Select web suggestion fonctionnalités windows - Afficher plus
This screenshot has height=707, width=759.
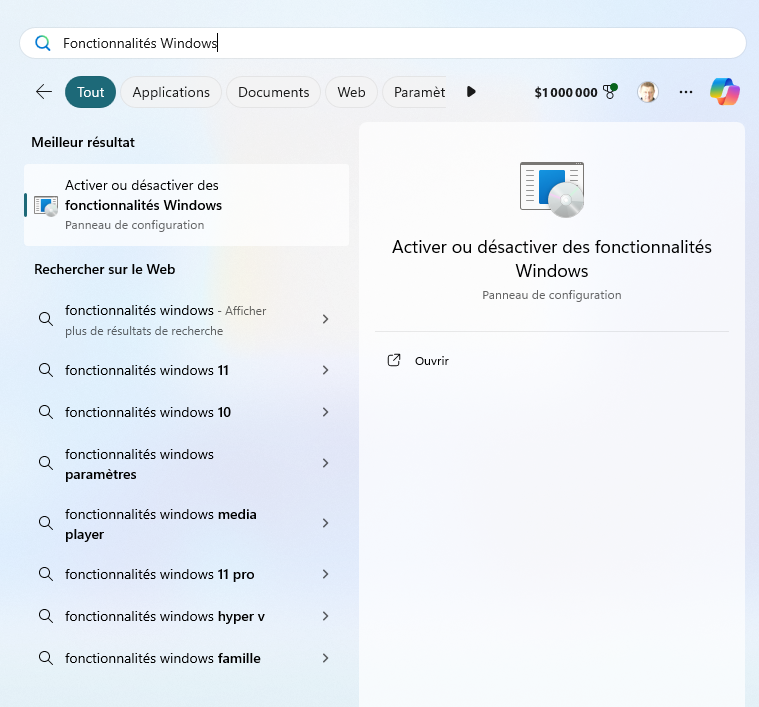pos(186,320)
